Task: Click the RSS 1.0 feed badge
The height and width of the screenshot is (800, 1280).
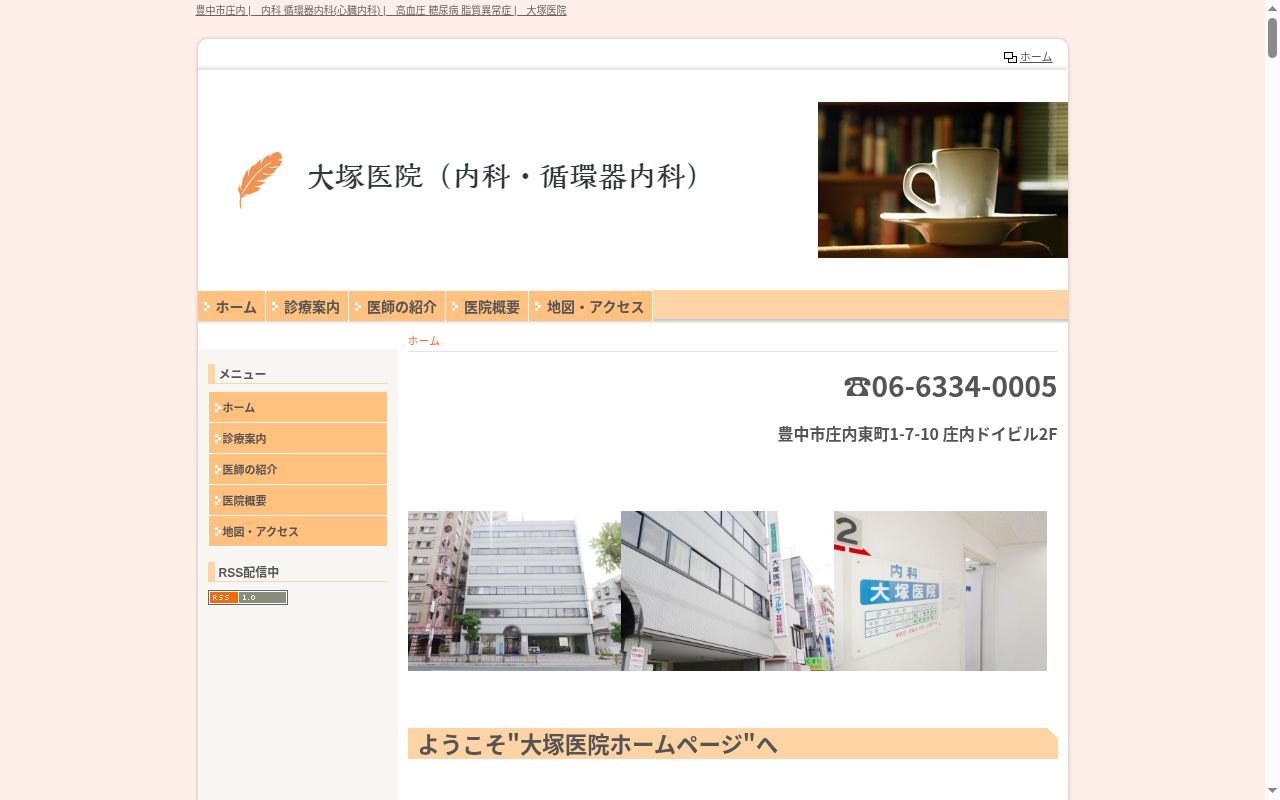Action: click(248, 597)
